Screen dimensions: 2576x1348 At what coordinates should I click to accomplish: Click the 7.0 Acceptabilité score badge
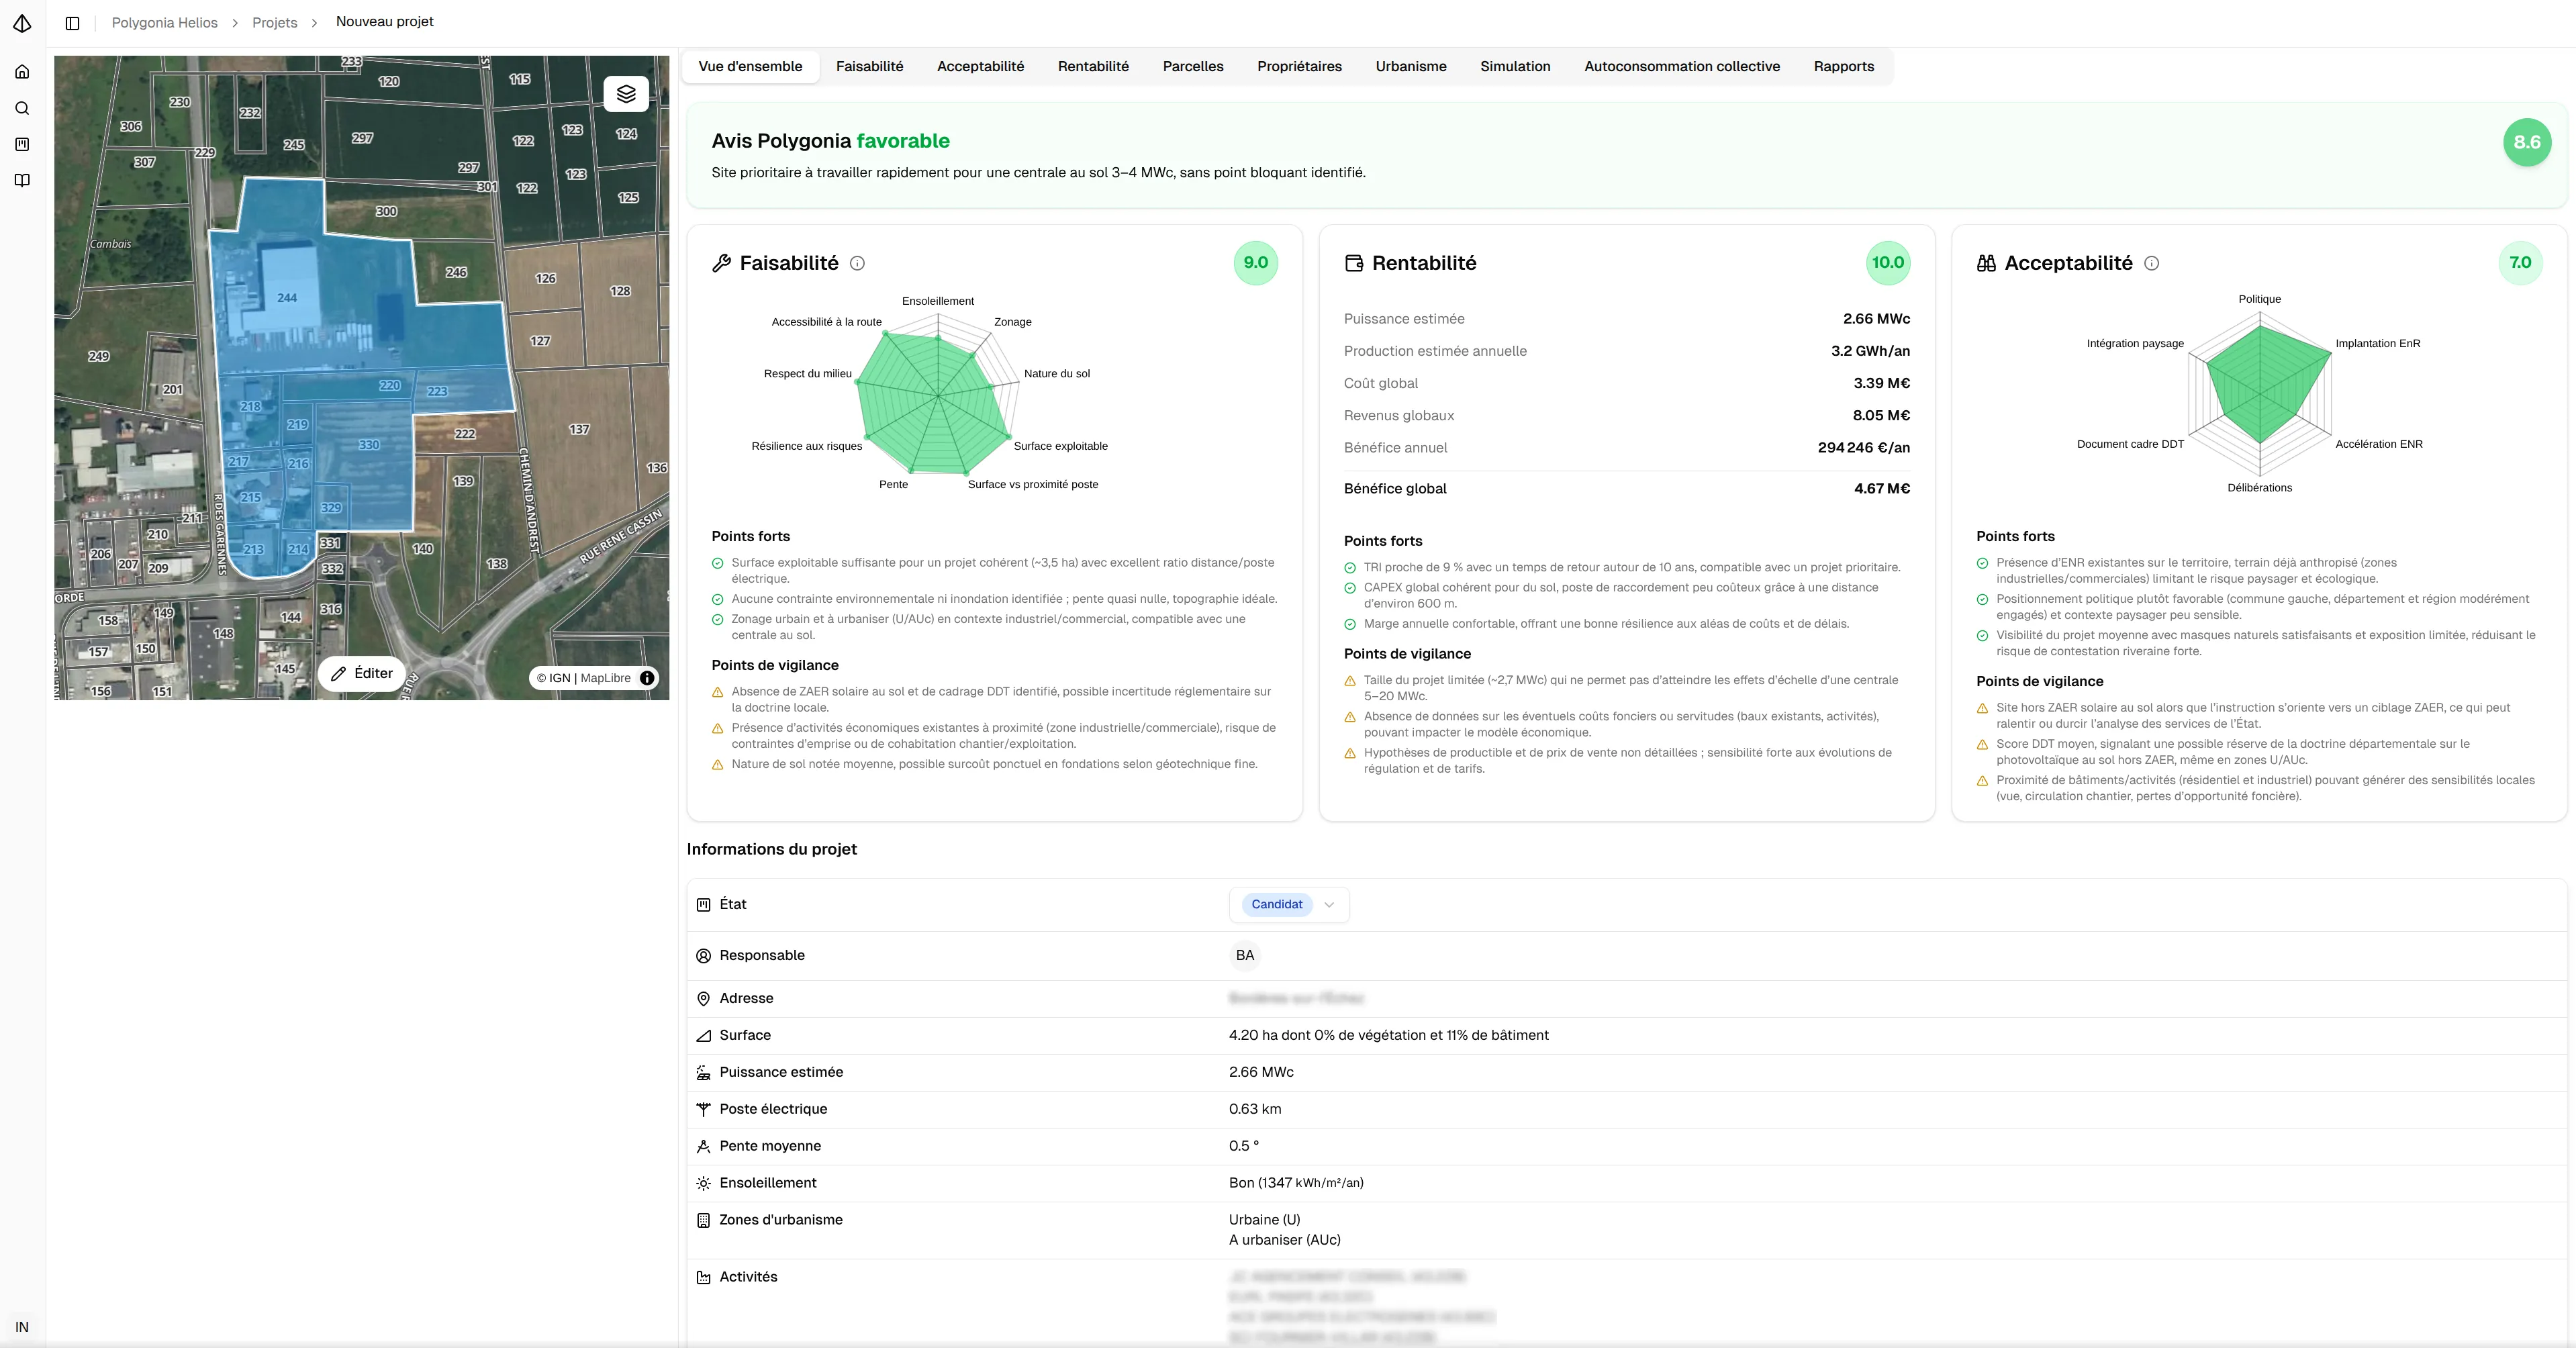pos(2520,263)
